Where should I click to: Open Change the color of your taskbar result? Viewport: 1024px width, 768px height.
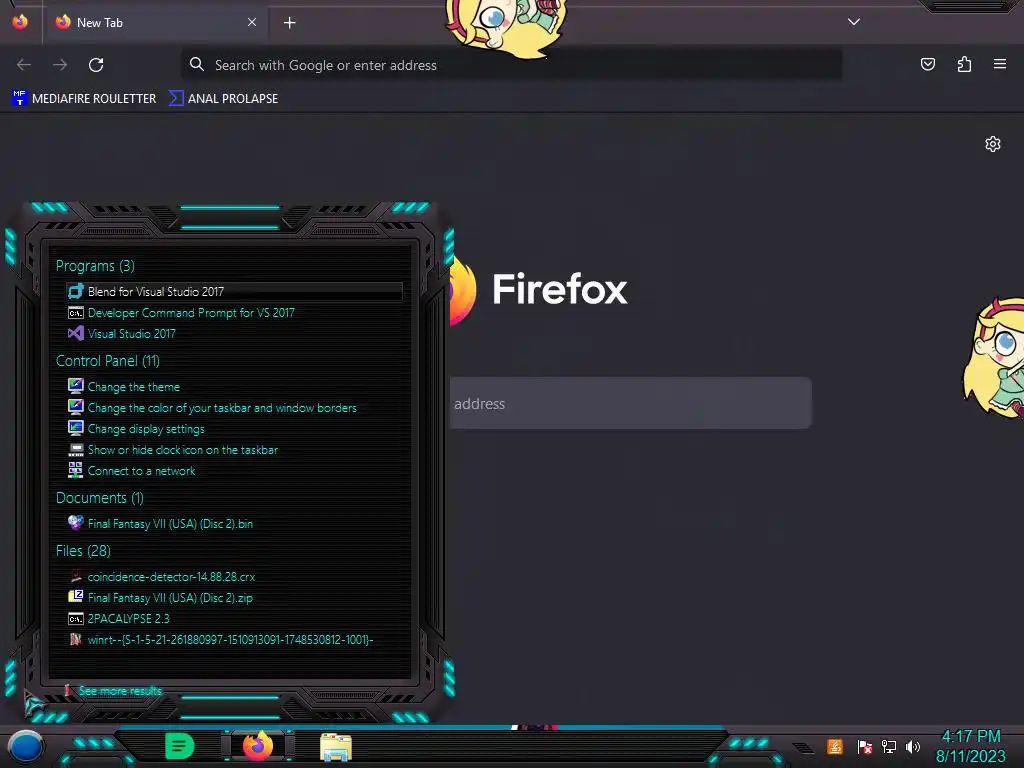pos(222,408)
